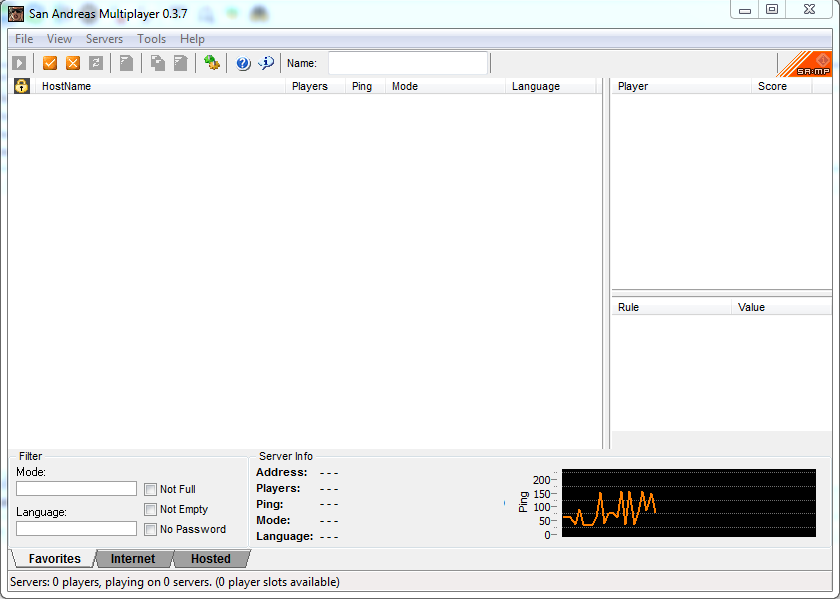The width and height of the screenshot is (840, 599).
Task: Sort servers by Ping column header
Action: pyautogui.click(x=365, y=86)
